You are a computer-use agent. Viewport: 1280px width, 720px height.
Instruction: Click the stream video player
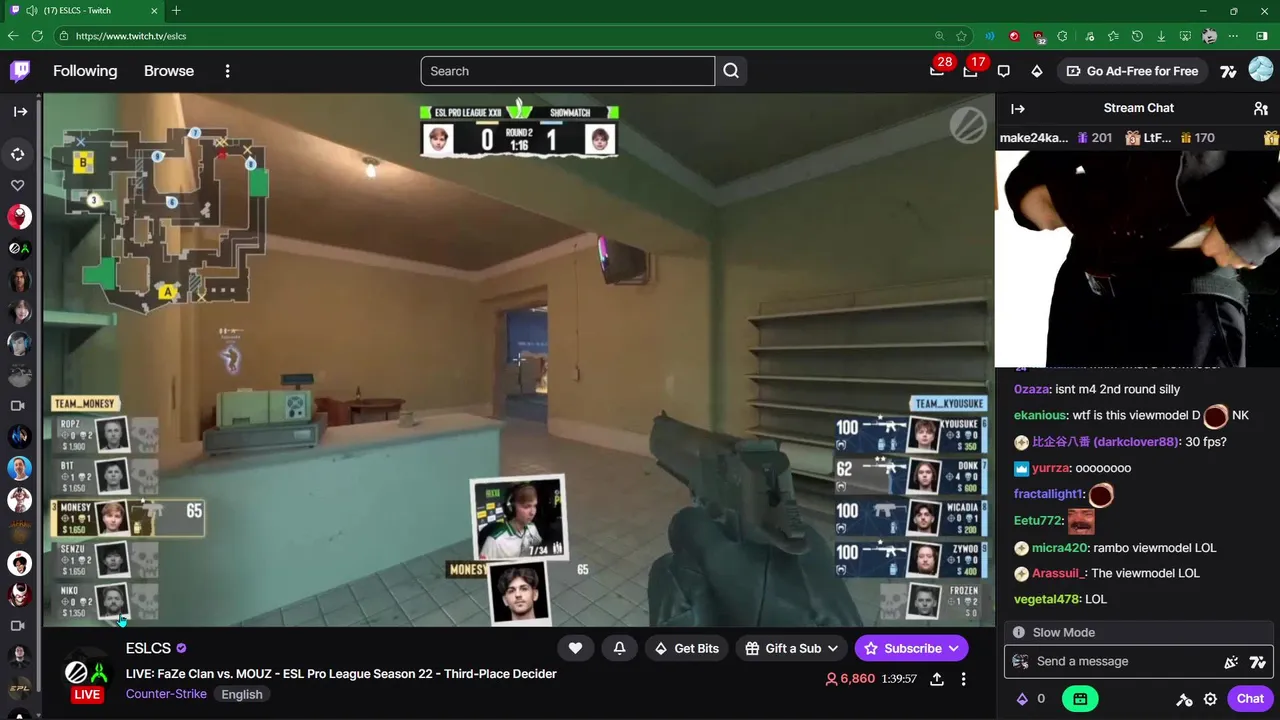coord(519,360)
